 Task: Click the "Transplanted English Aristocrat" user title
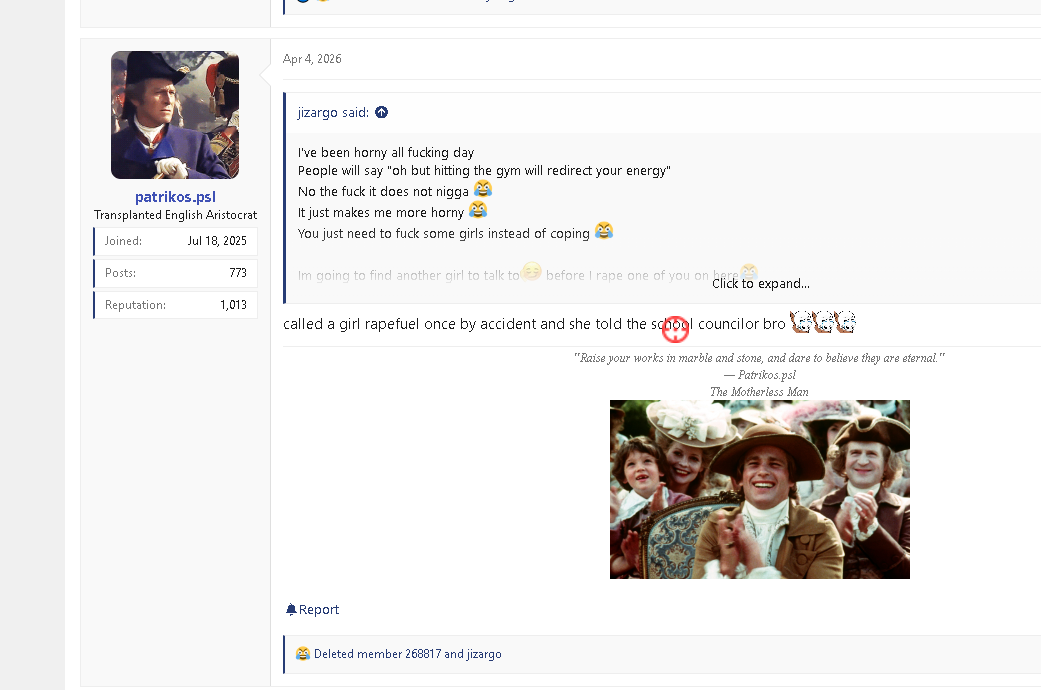175,215
